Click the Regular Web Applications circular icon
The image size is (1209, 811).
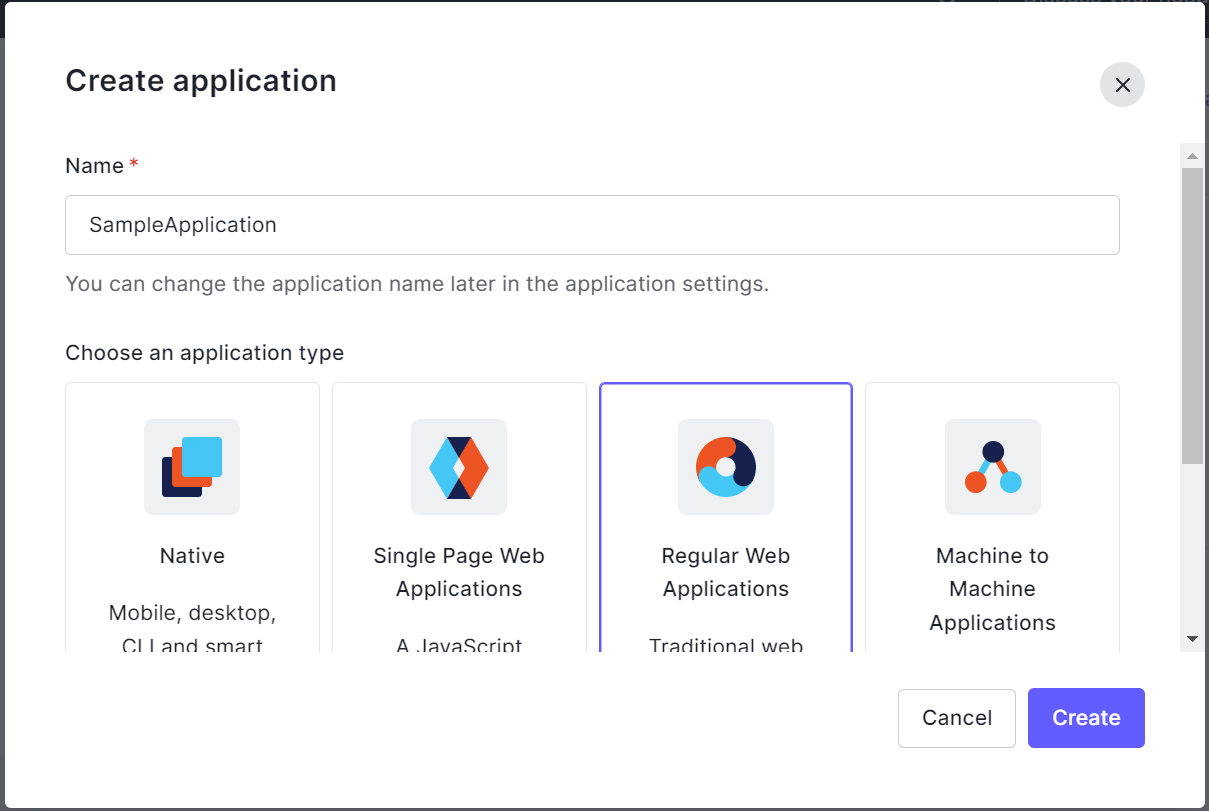pos(726,467)
